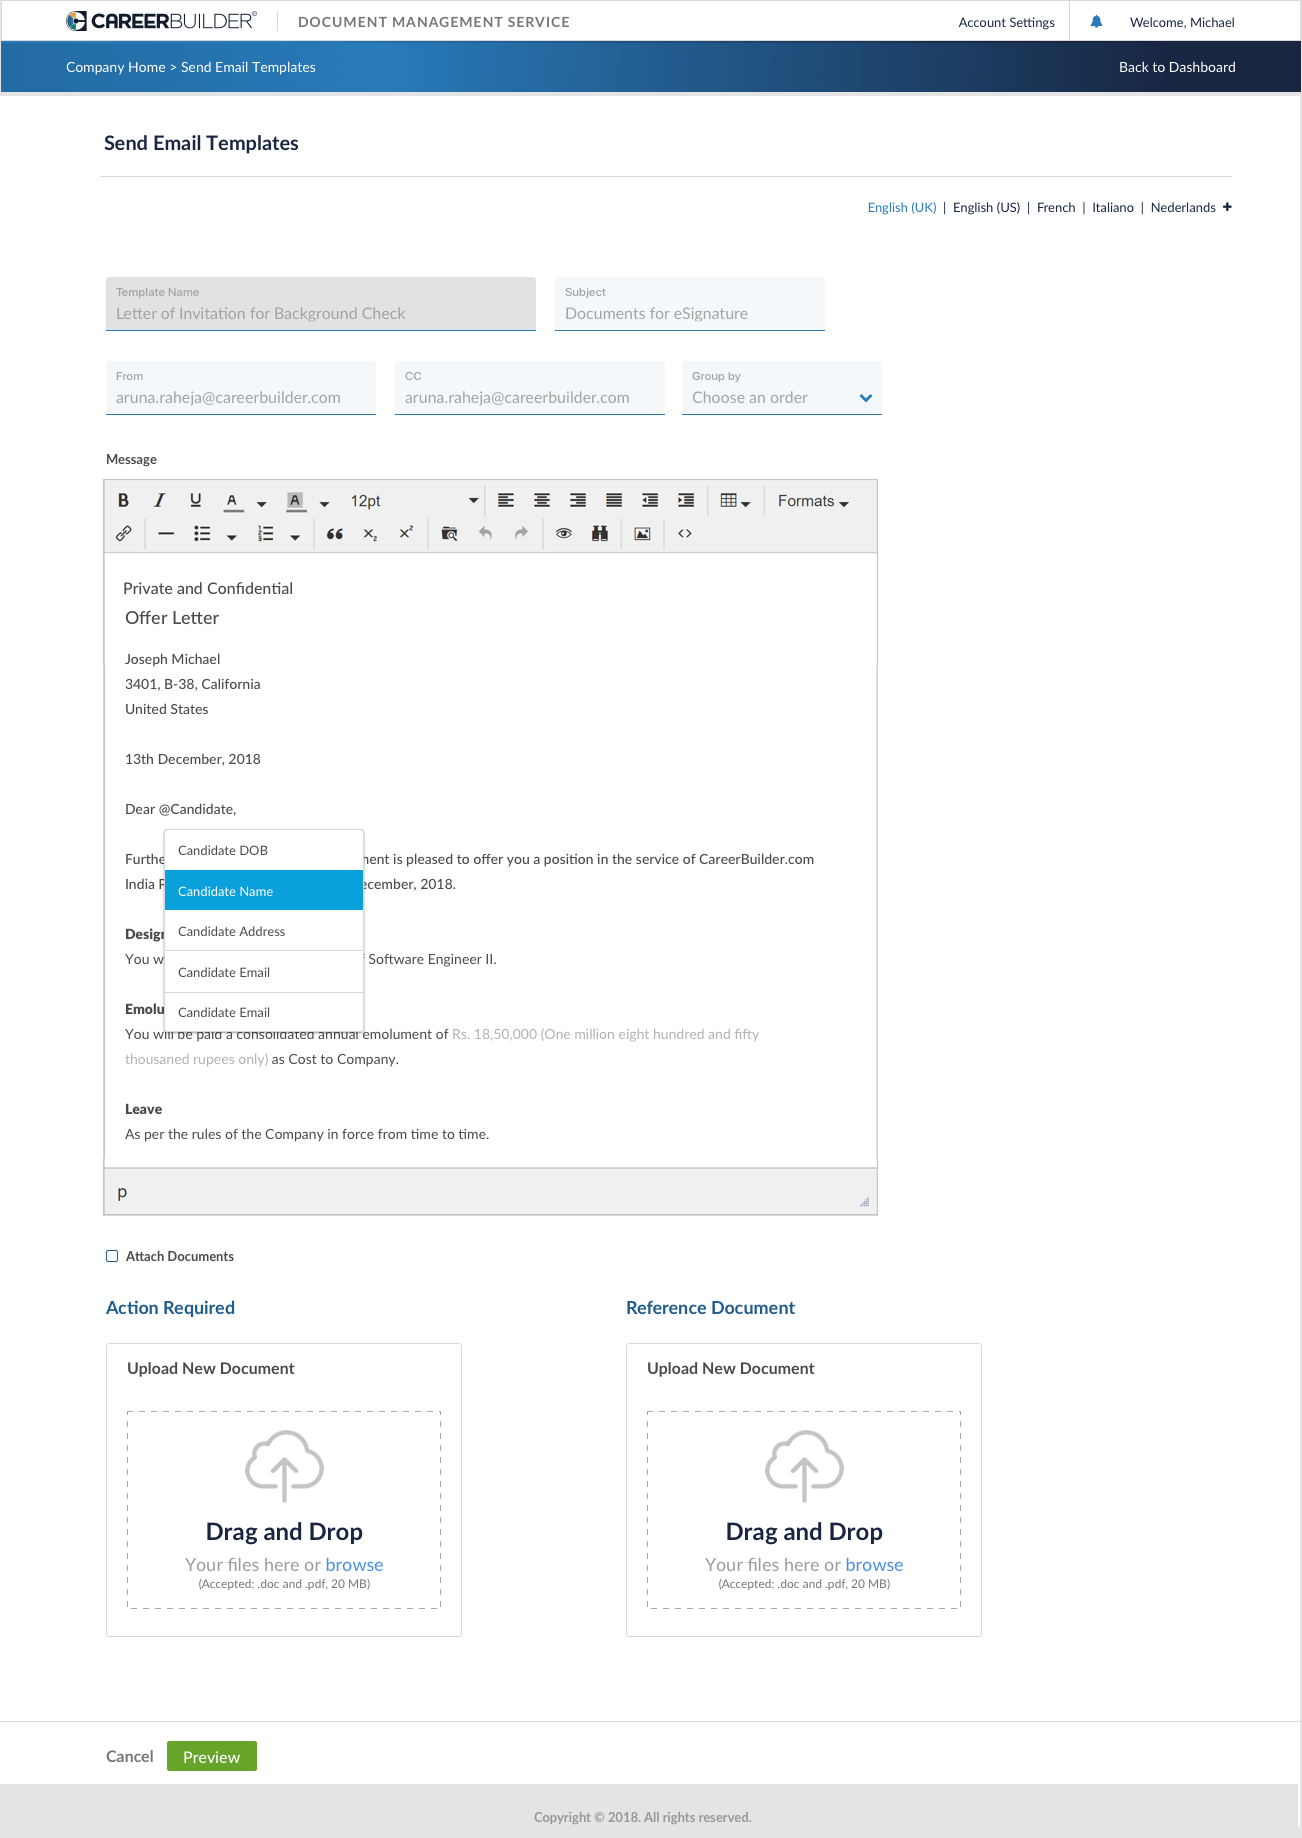1302x1838 pixels.
Task: Apply bullet list formatting
Action: 202,533
